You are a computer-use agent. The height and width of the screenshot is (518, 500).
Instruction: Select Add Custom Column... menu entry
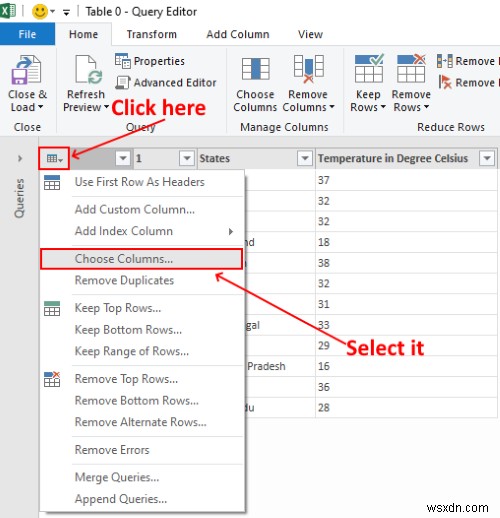142,209
